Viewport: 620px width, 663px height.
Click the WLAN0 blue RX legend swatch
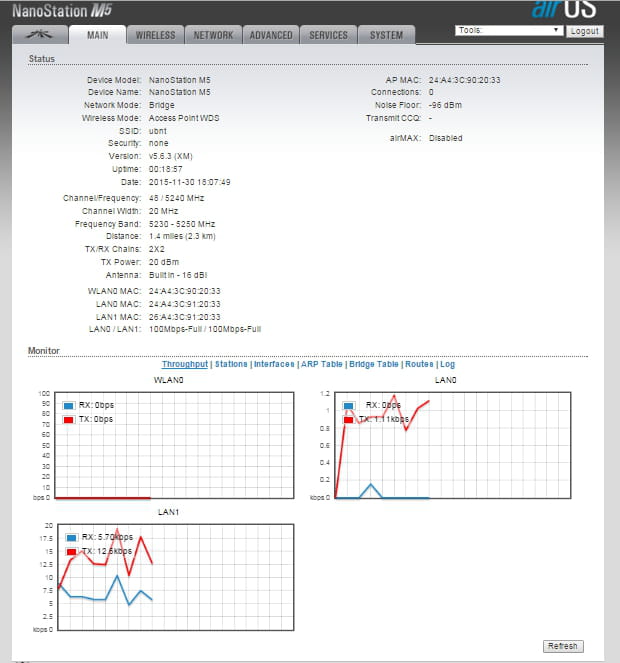coord(69,405)
